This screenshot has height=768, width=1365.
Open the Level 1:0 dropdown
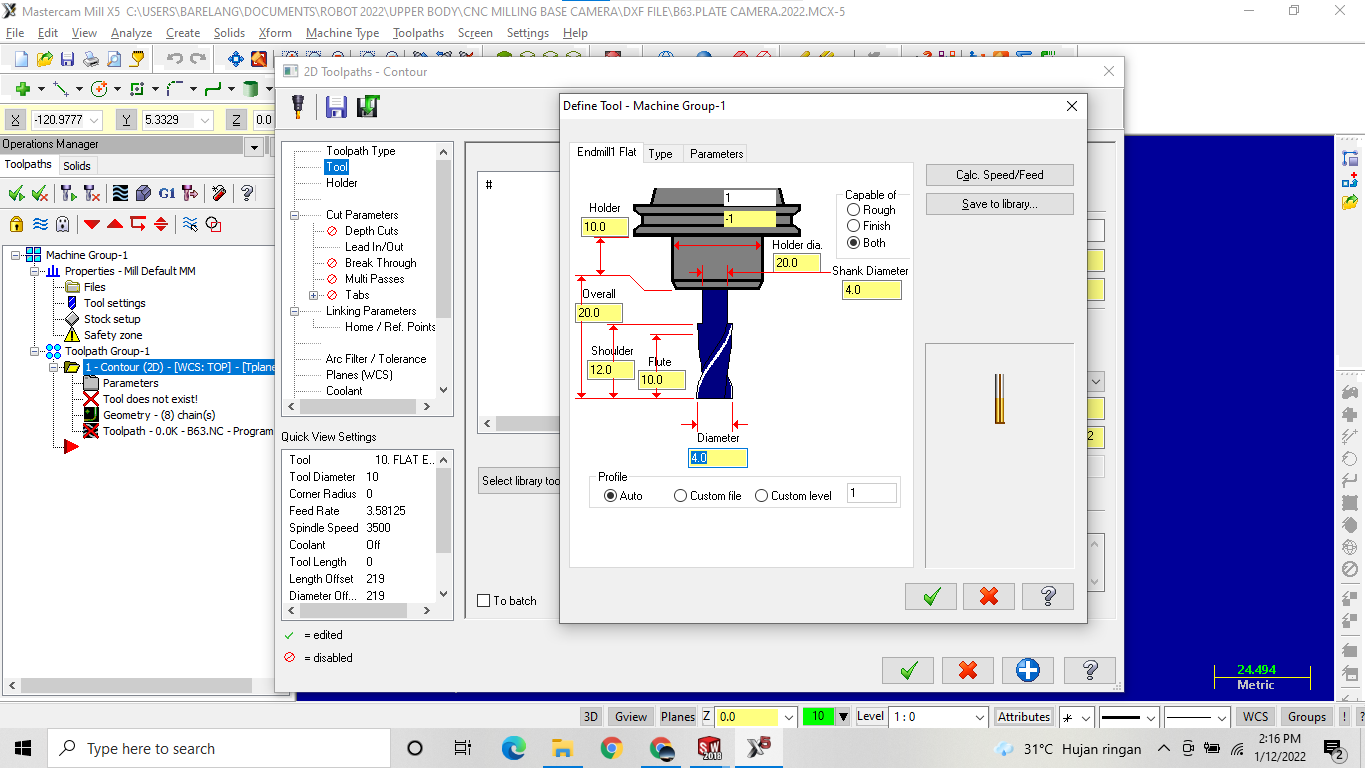(x=936, y=716)
